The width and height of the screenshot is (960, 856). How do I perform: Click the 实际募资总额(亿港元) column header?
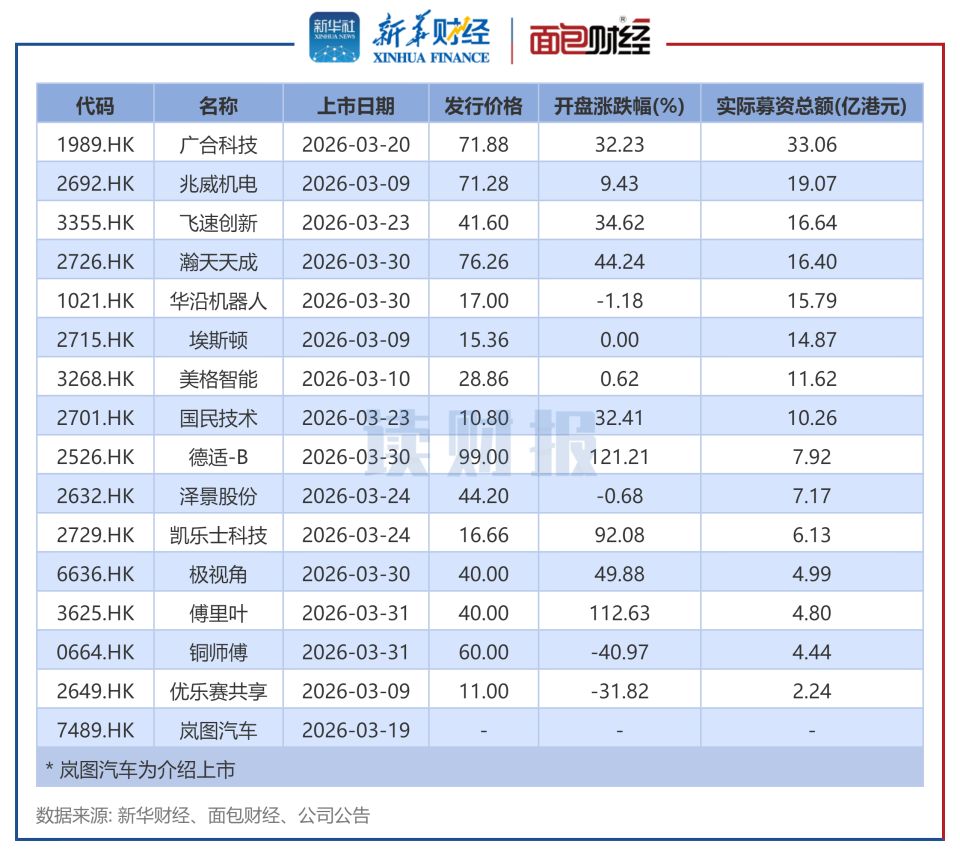[812, 106]
